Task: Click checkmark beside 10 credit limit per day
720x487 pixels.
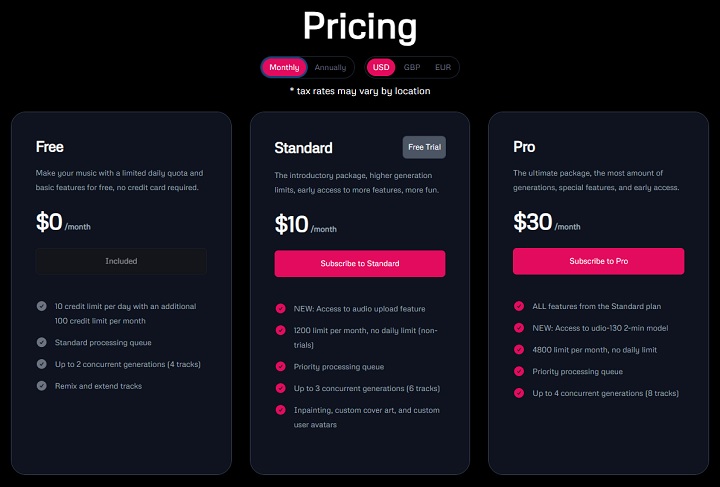Action: coord(41,306)
